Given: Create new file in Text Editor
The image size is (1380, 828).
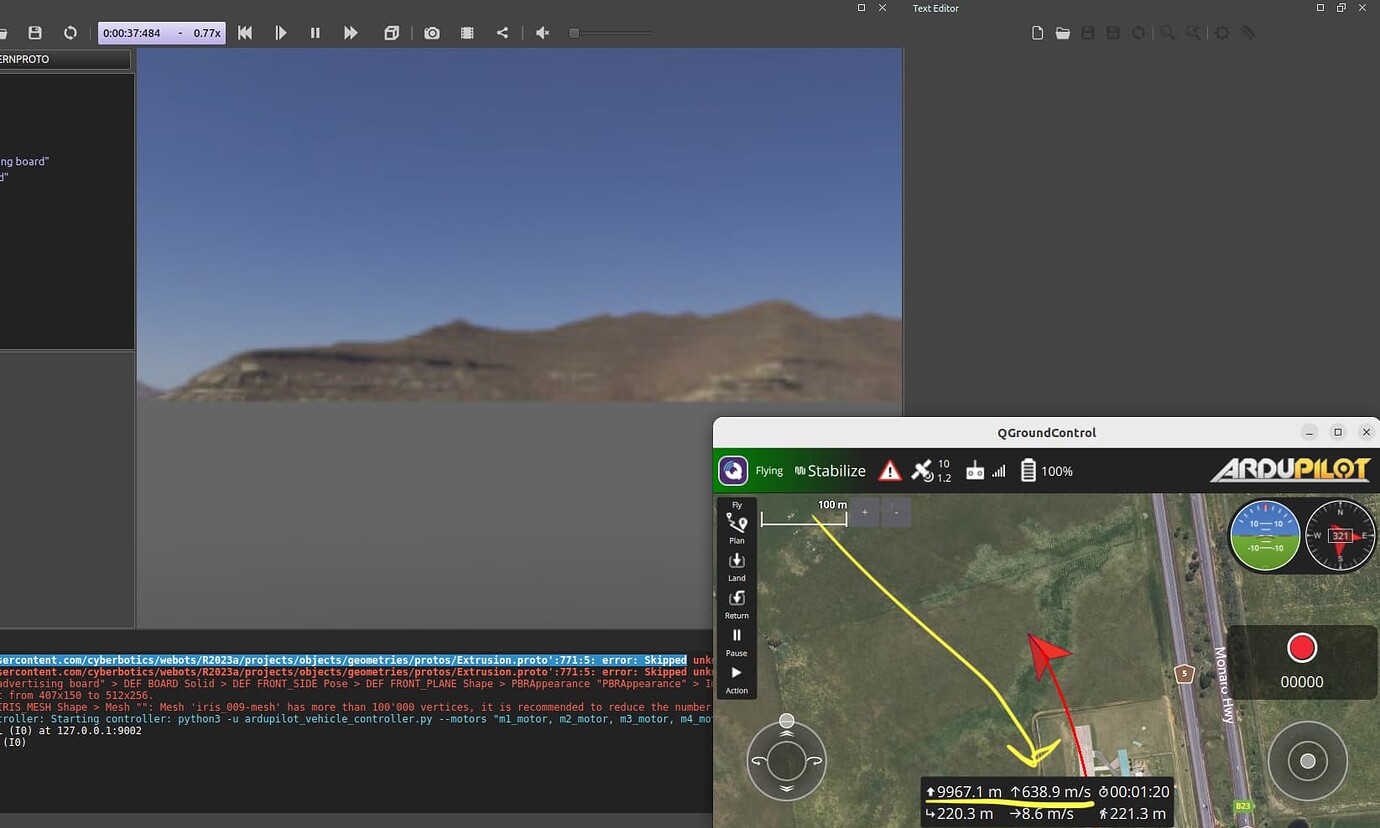Looking at the screenshot, I should (x=1037, y=33).
